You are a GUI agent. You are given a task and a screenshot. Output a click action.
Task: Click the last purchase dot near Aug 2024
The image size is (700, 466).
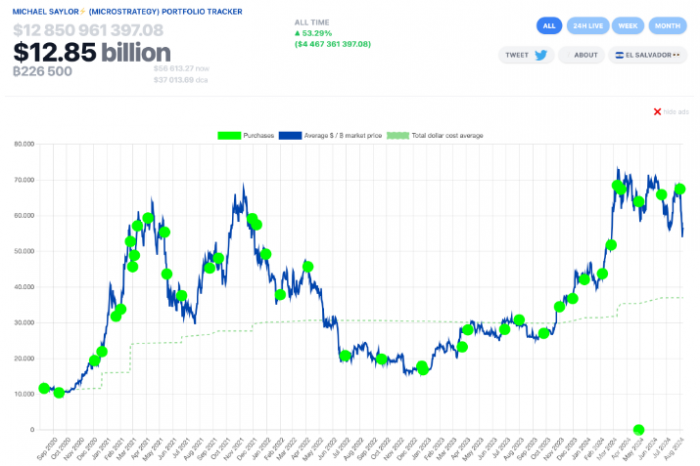(680, 189)
